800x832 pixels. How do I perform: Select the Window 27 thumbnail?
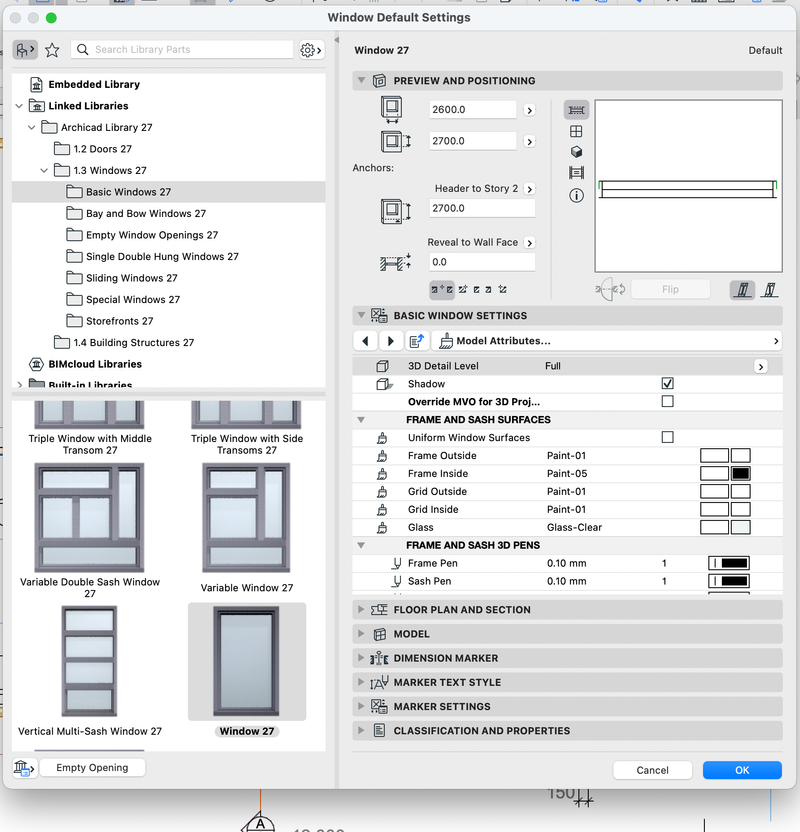[x=246, y=662]
